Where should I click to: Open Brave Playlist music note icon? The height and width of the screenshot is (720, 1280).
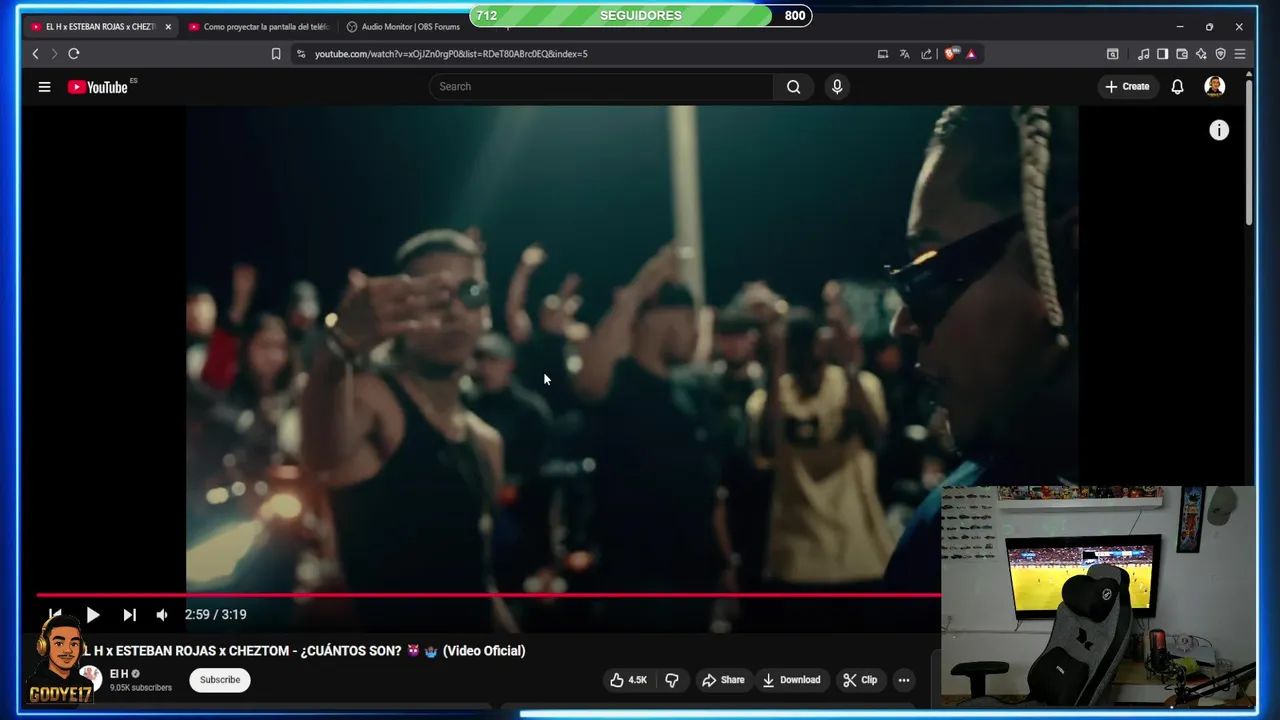point(1144,54)
